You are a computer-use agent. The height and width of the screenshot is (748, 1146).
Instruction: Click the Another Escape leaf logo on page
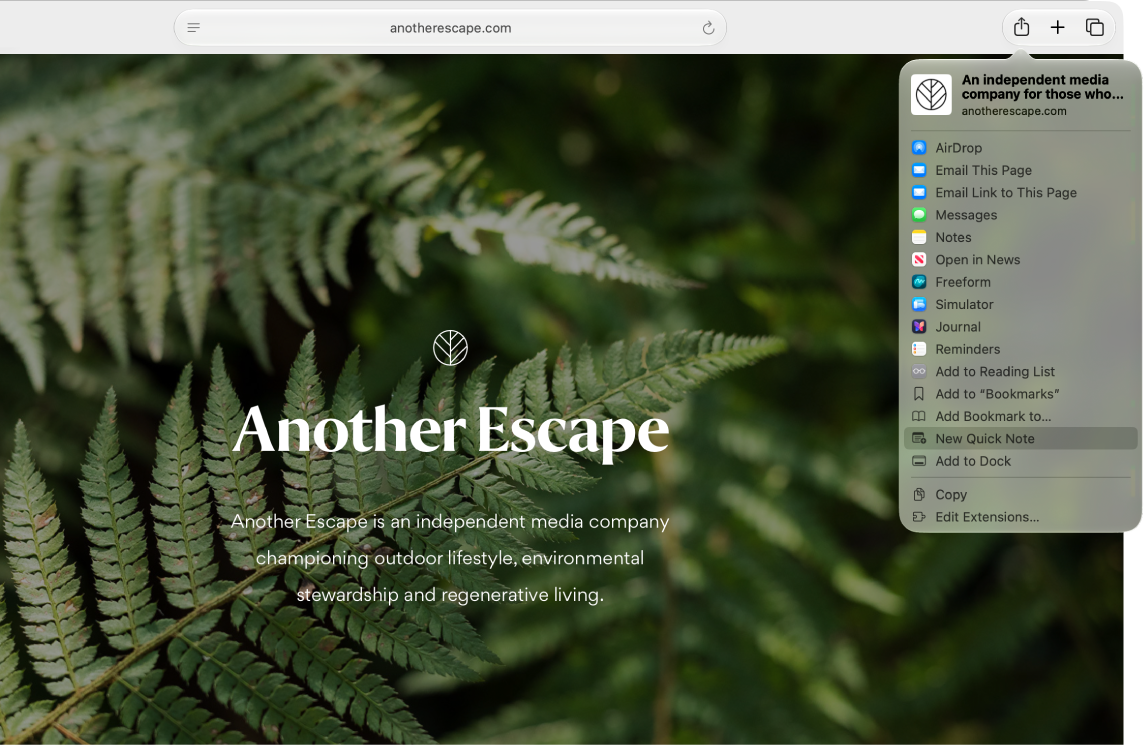[451, 349]
